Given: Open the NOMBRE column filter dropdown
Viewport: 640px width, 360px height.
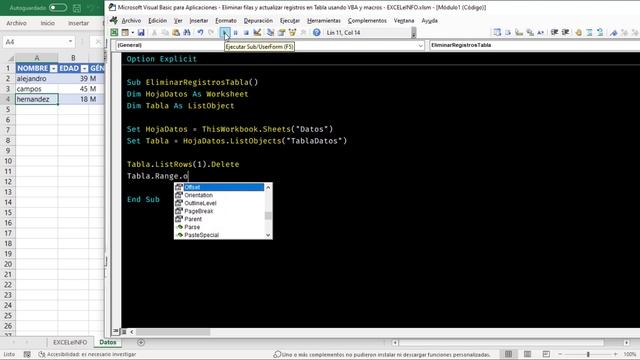Looking at the screenshot, I should (53, 69).
